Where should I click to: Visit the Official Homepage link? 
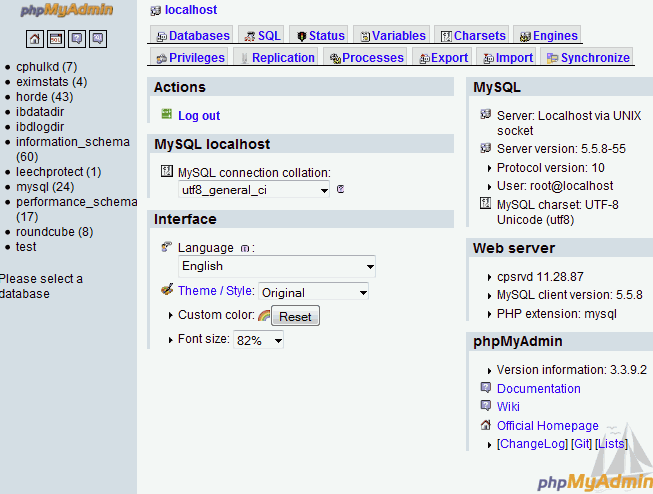click(x=548, y=425)
